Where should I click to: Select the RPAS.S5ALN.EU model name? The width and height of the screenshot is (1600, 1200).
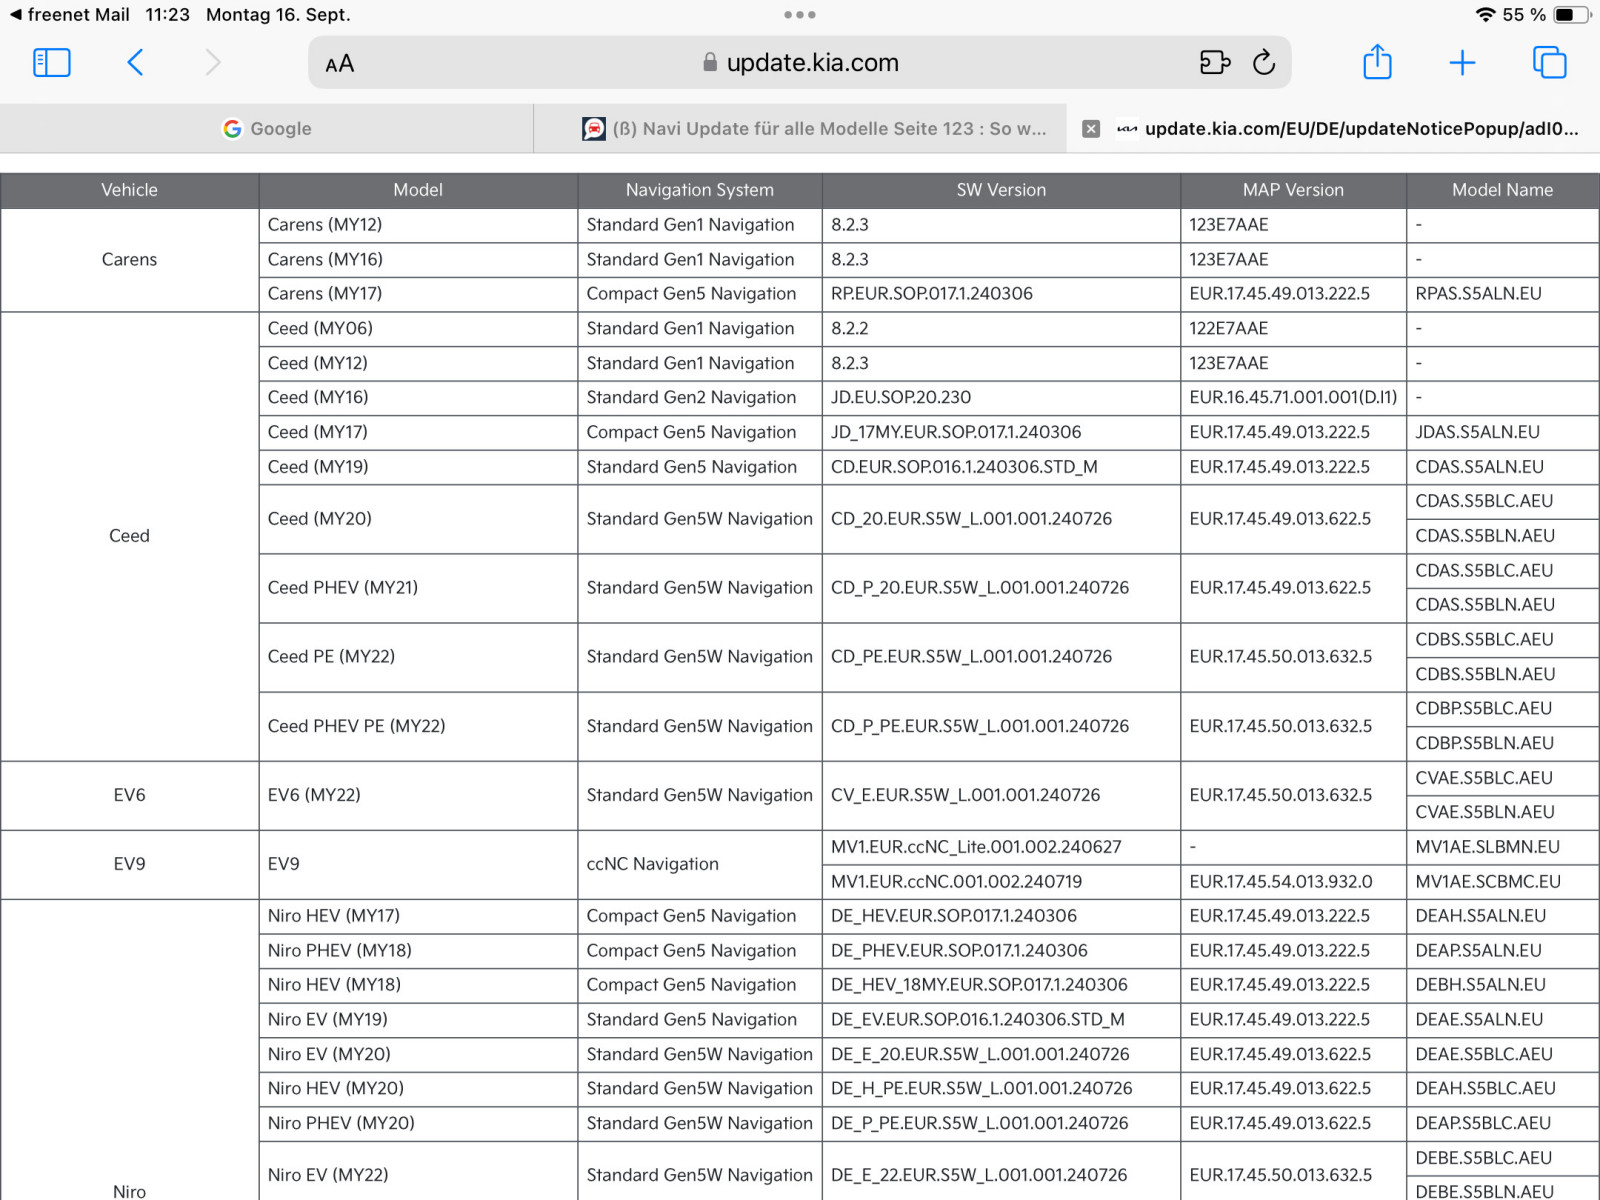[x=1502, y=294]
